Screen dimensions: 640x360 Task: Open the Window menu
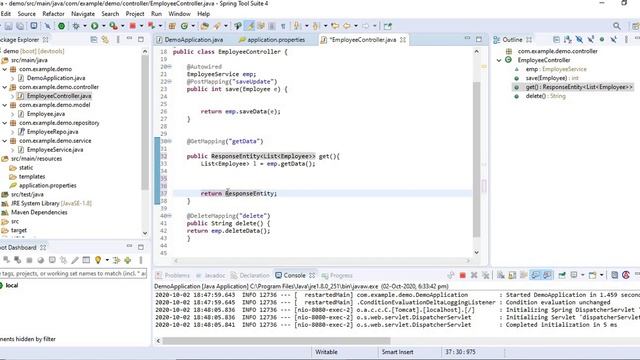click(x=180, y=14)
